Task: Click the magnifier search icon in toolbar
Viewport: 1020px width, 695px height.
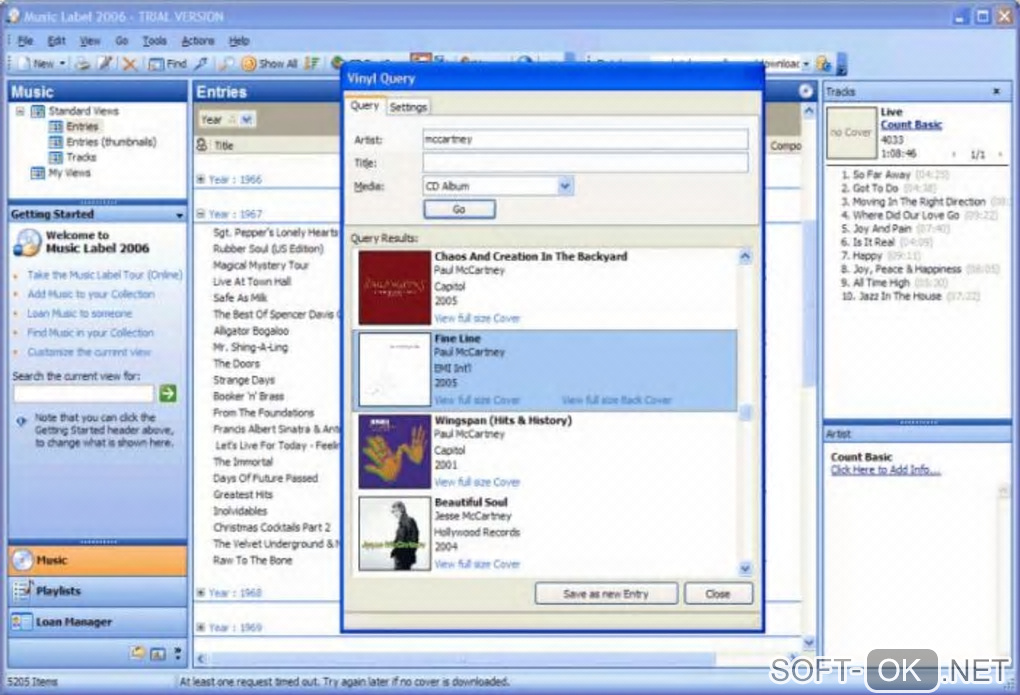Action: pyautogui.click(x=226, y=64)
